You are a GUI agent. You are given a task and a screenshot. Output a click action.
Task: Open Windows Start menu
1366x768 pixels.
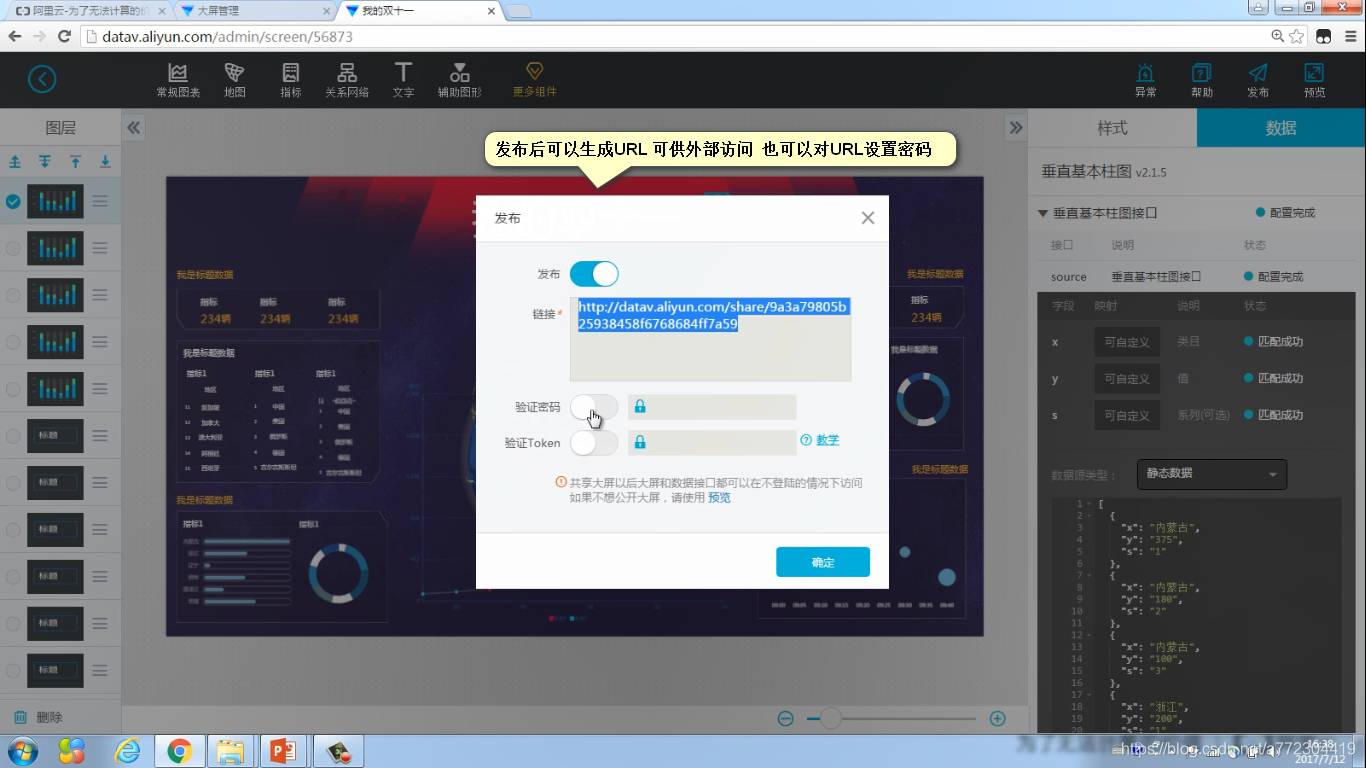(x=22, y=751)
